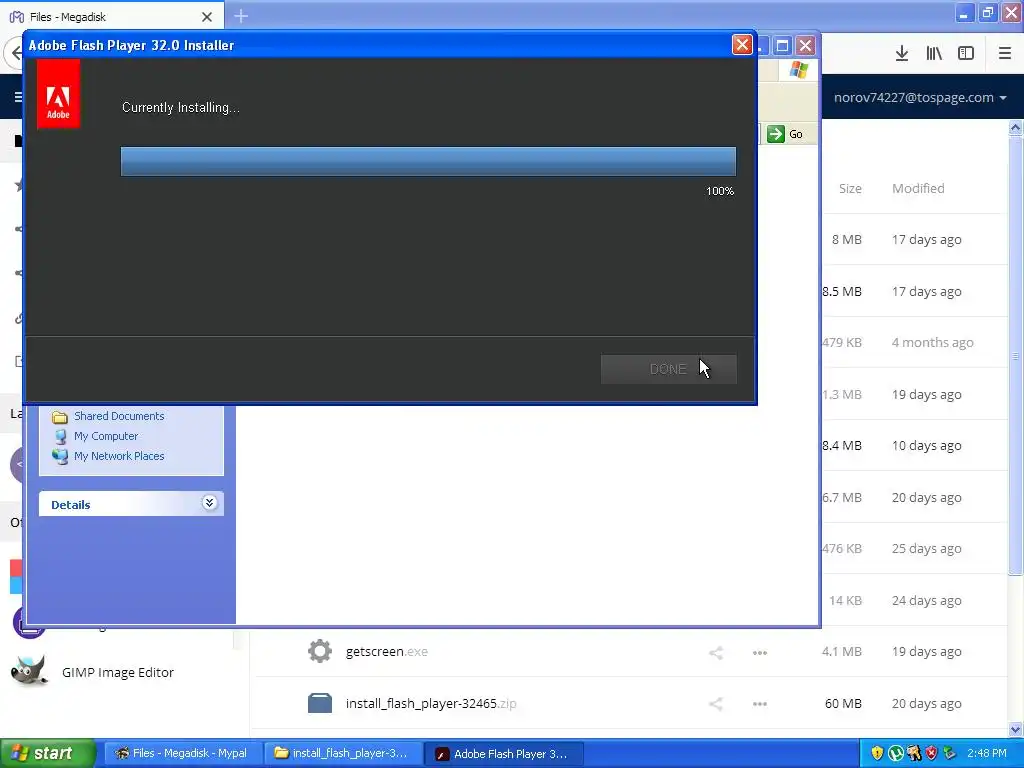Sort files by Modified column
Viewport: 1024px width, 768px height.
coord(918,188)
